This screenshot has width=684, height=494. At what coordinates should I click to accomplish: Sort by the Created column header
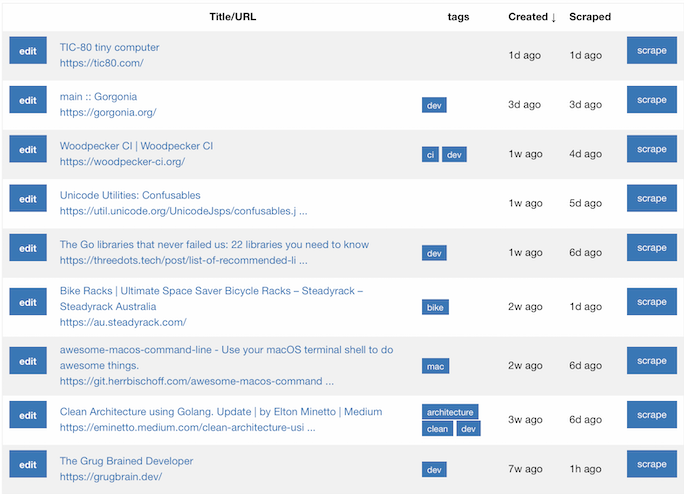pyautogui.click(x=532, y=17)
